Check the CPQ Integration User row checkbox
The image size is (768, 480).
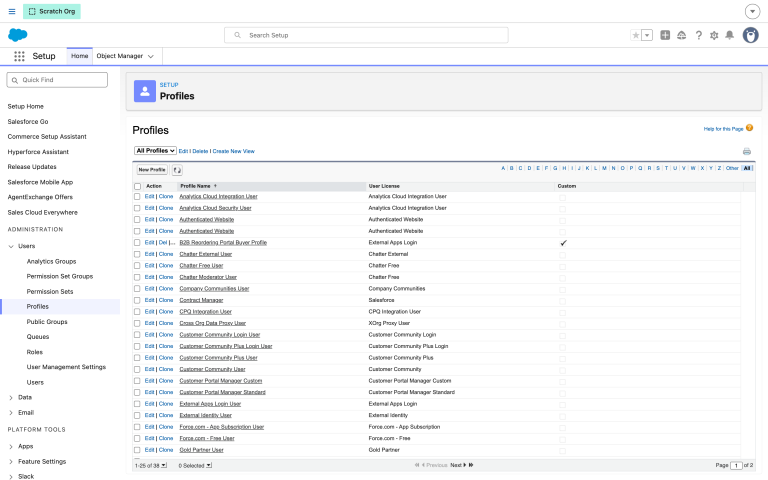[137, 312]
